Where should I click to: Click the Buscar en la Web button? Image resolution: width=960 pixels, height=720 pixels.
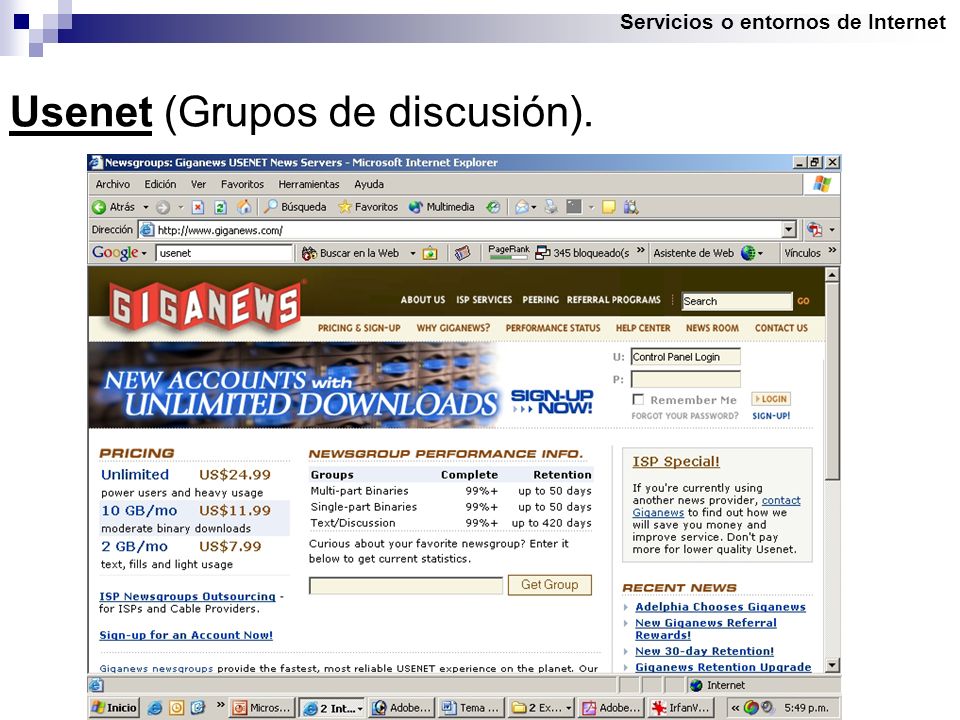(350, 253)
